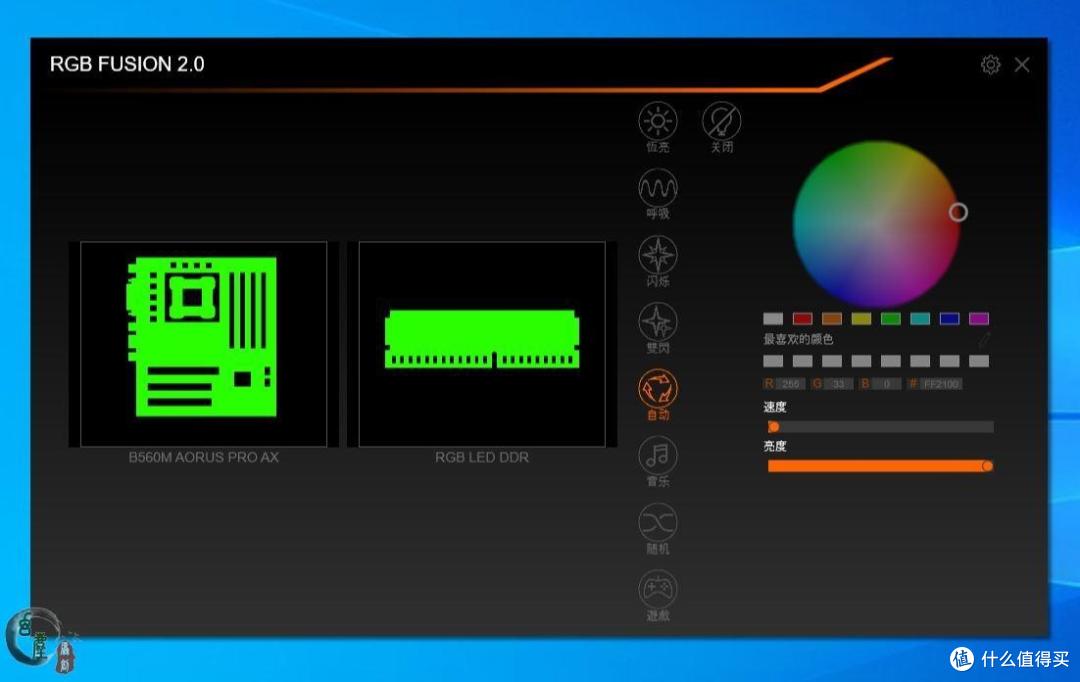The image size is (1080, 682).
Task: Click the last empty favorite color slot
Action: click(x=979, y=361)
